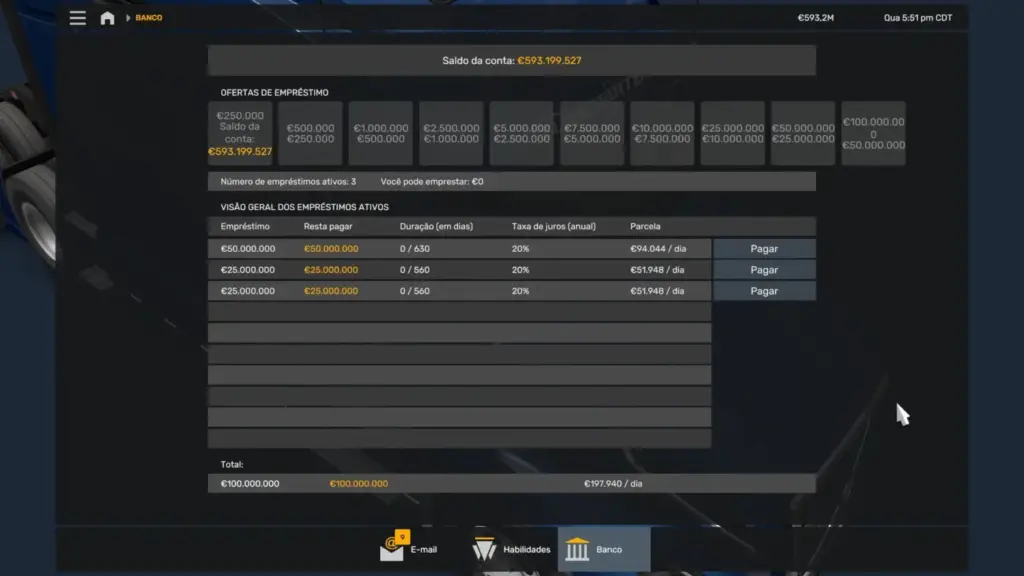This screenshot has height=576, width=1024.
Task: Select the €10.000.000 loan offer
Action: click(x=662, y=133)
